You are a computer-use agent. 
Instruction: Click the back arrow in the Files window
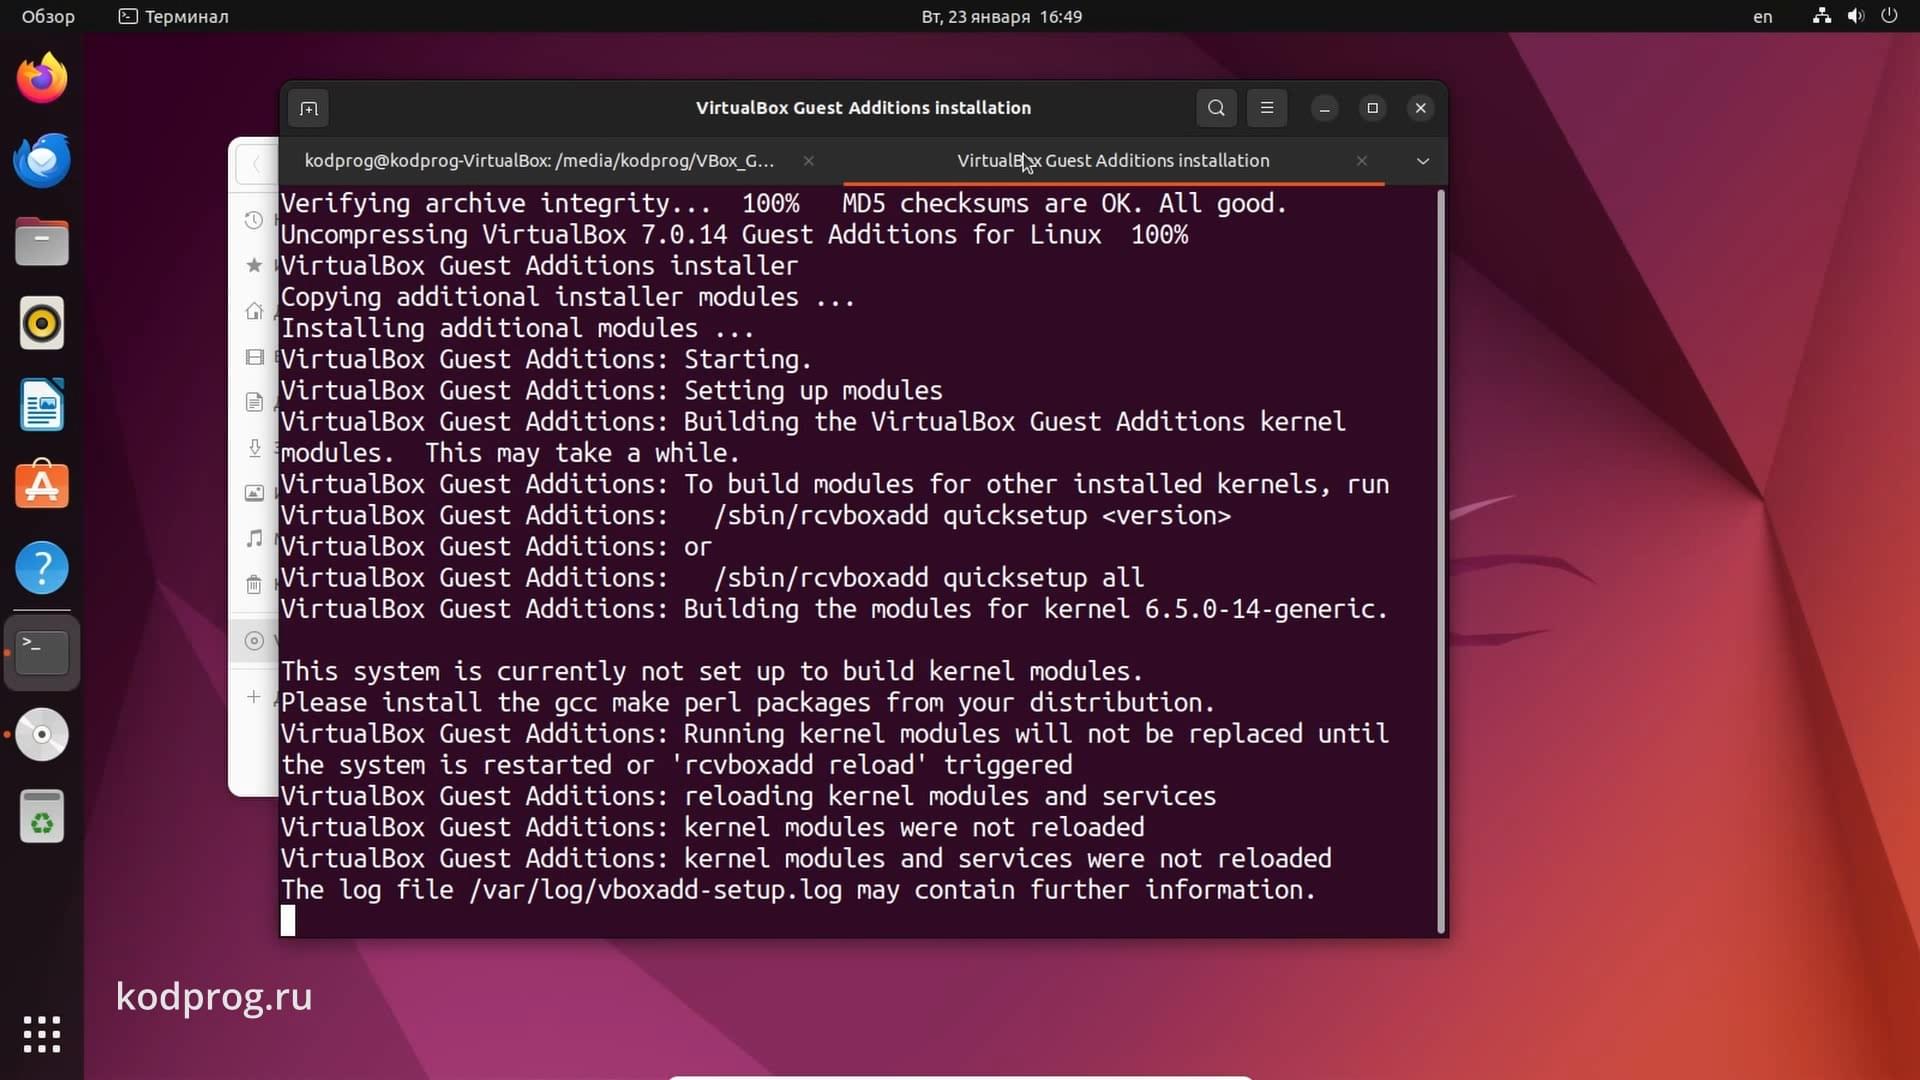[256, 164]
